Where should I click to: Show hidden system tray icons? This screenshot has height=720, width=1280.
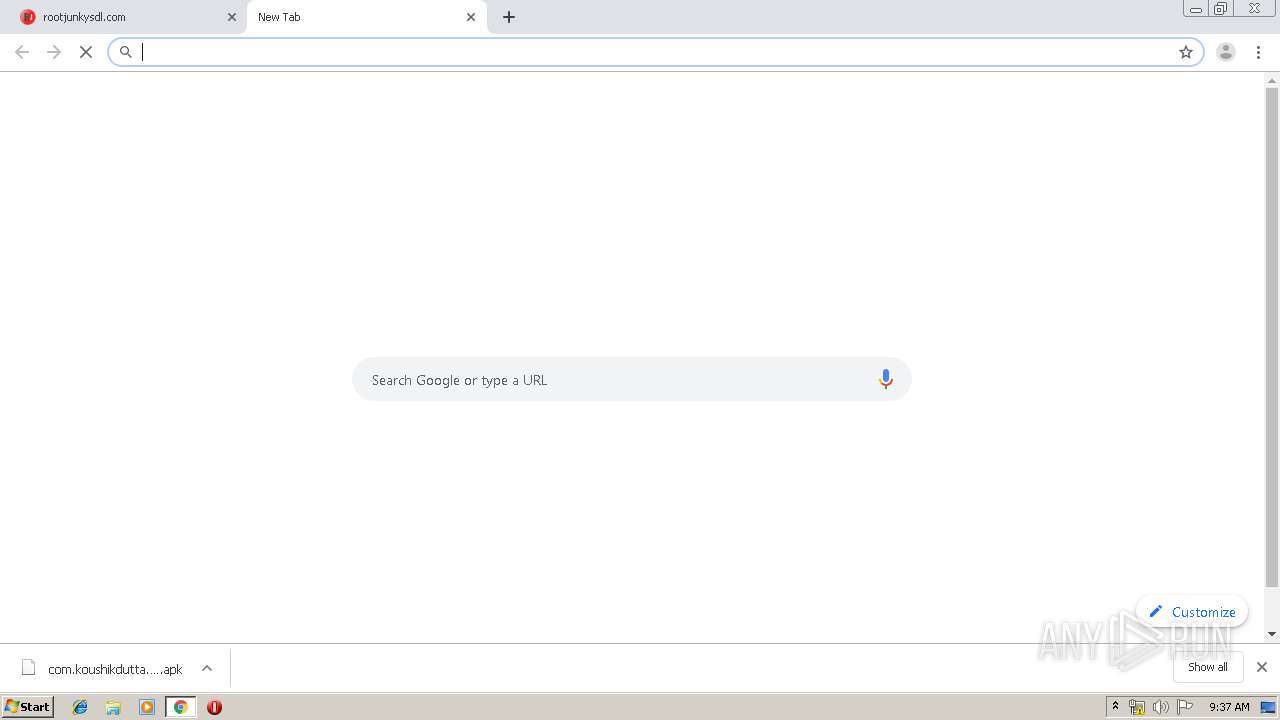point(1115,707)
